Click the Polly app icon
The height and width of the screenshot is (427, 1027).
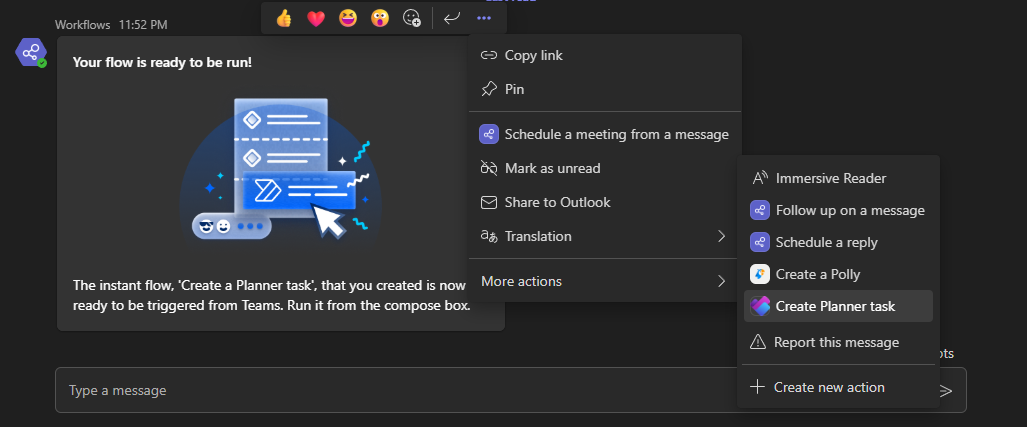click(x=760, y=274)
